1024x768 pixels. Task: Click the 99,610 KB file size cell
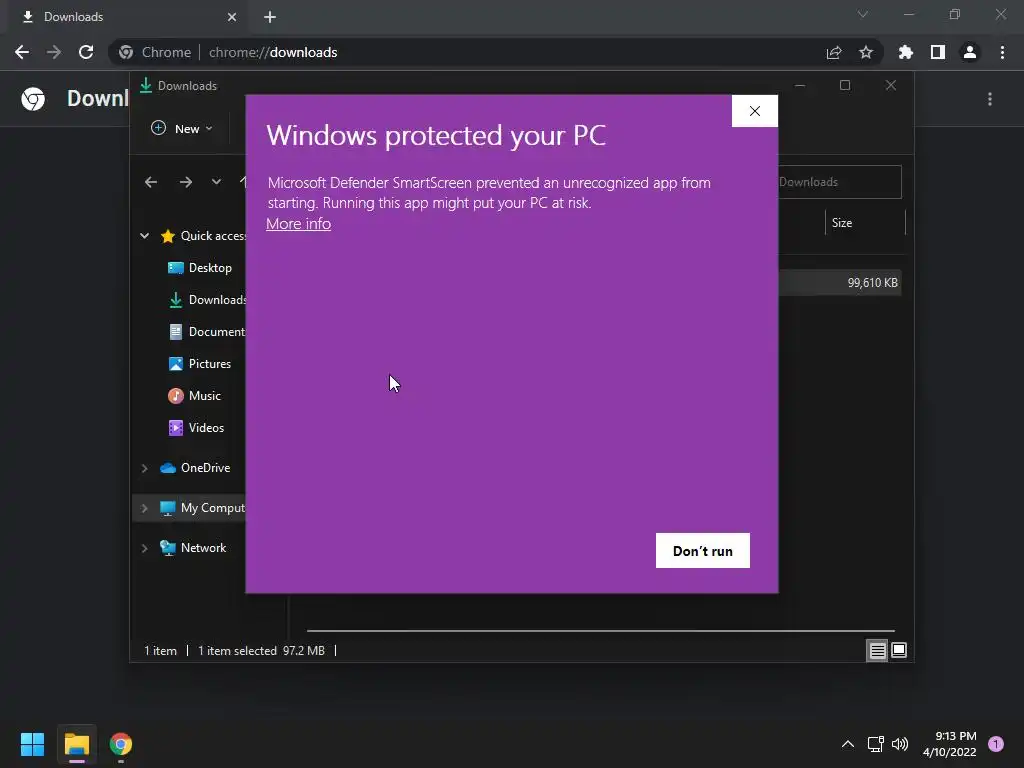coord(872,283)
